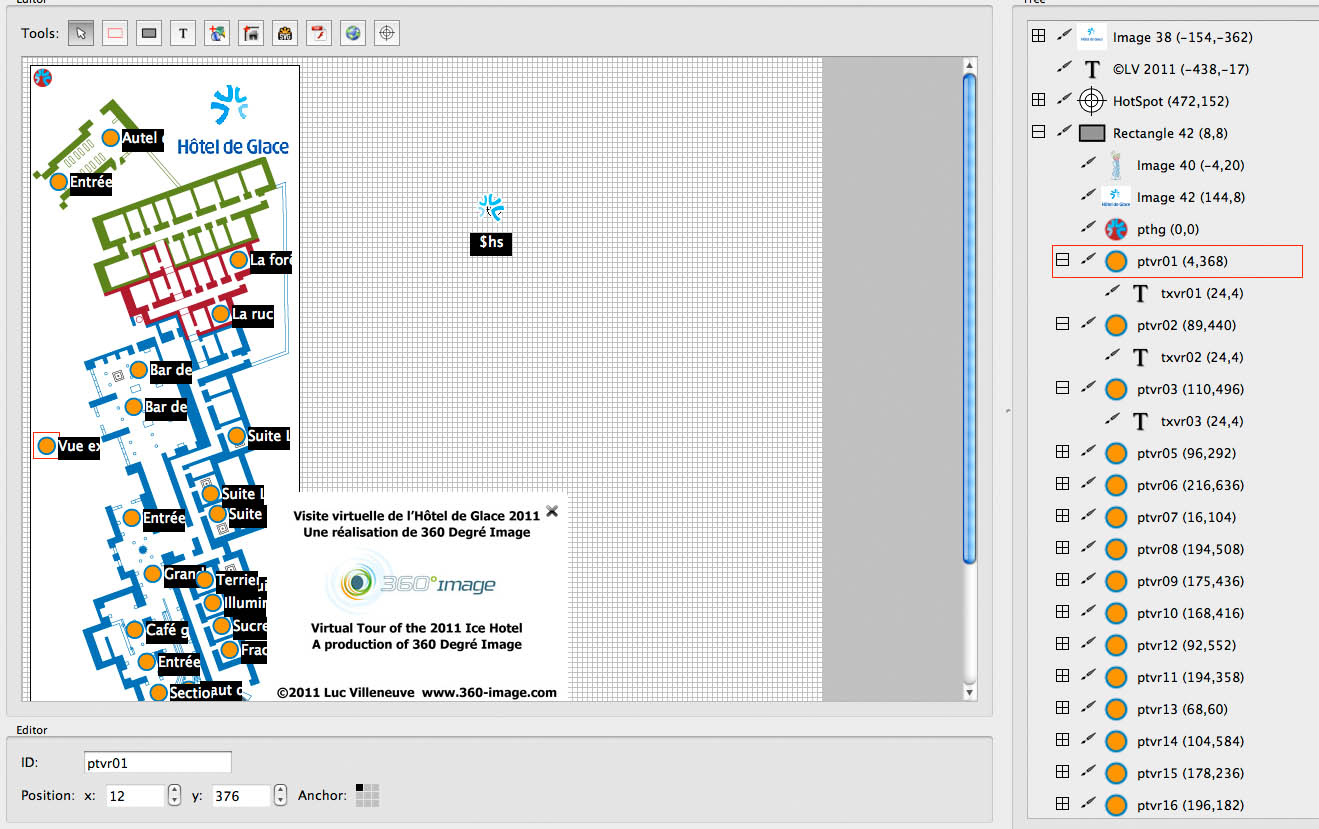Select the PDF/Flash document tool

pyautogui.click(x=319, y=33)
